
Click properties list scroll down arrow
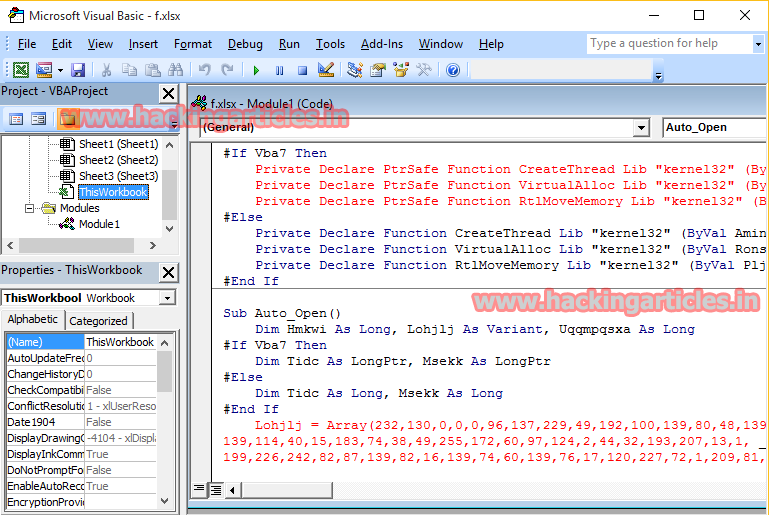[165, 501]
